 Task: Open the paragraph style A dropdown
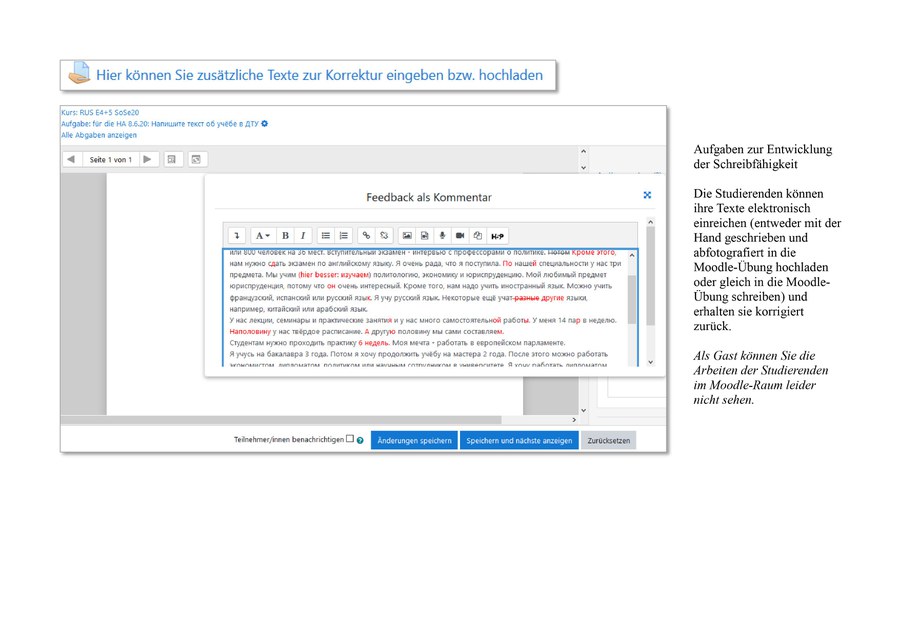click(262, 236)
